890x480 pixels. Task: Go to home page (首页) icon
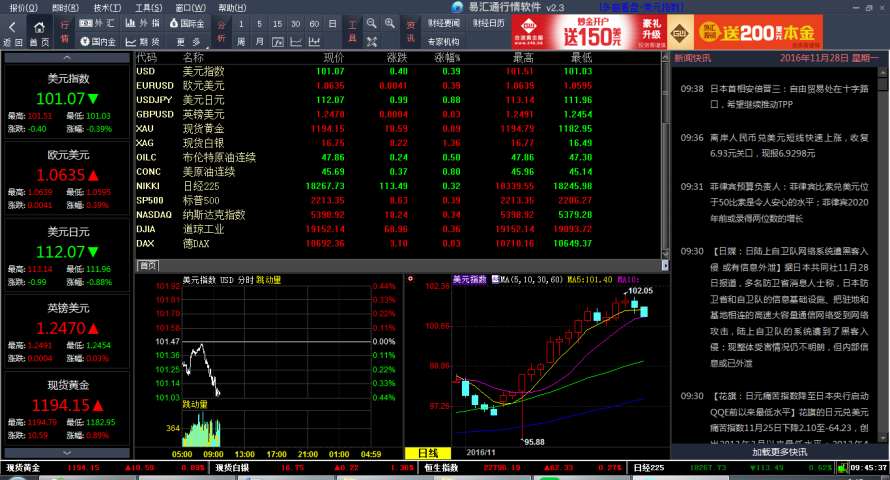pos(39,30)
